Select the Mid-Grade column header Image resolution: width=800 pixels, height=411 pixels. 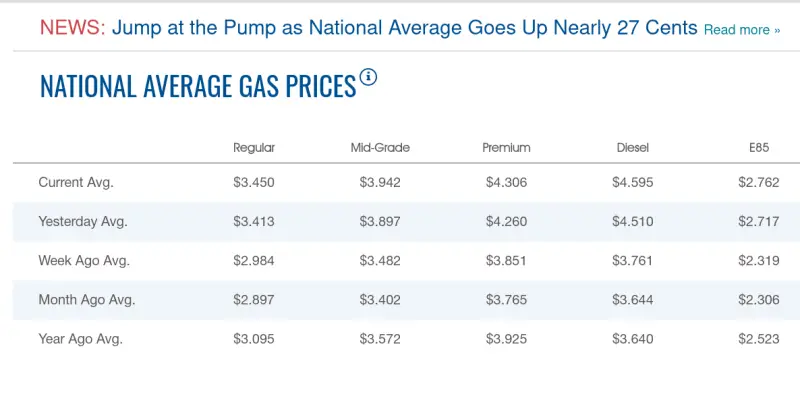click(x=380, y=148)
